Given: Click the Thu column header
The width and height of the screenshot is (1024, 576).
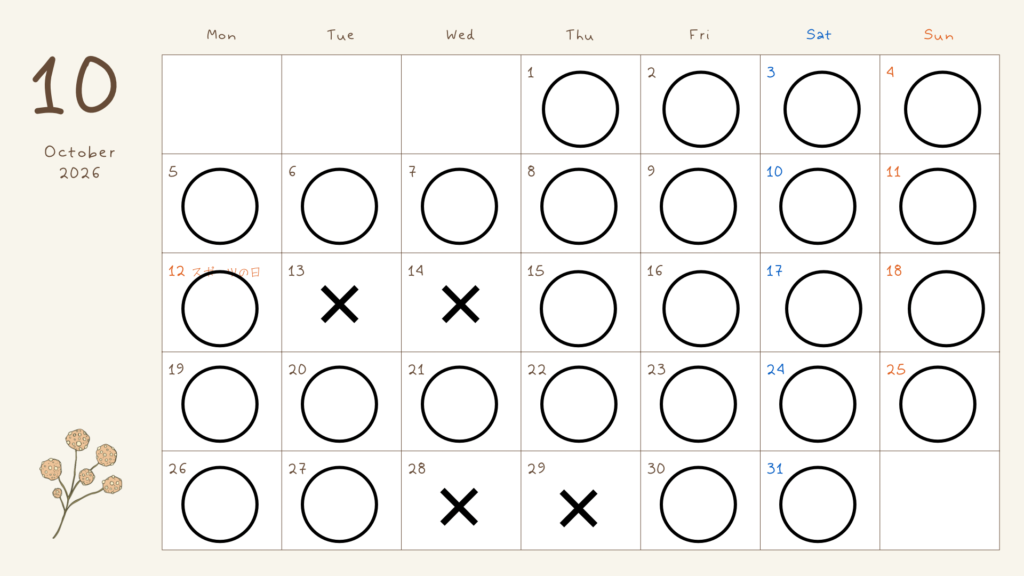Looking at the screenshot, I should click(580, 35).
